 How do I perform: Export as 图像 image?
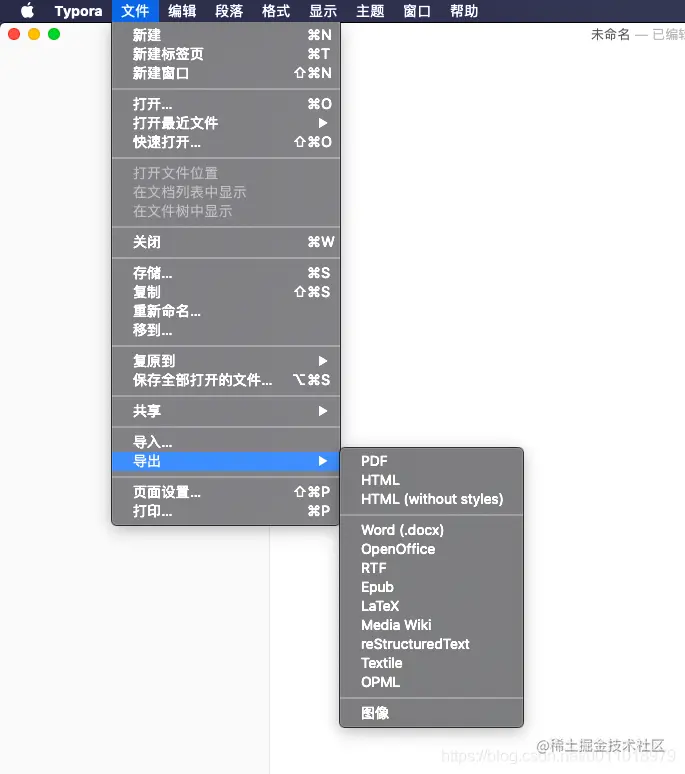(x=431, y=713)
